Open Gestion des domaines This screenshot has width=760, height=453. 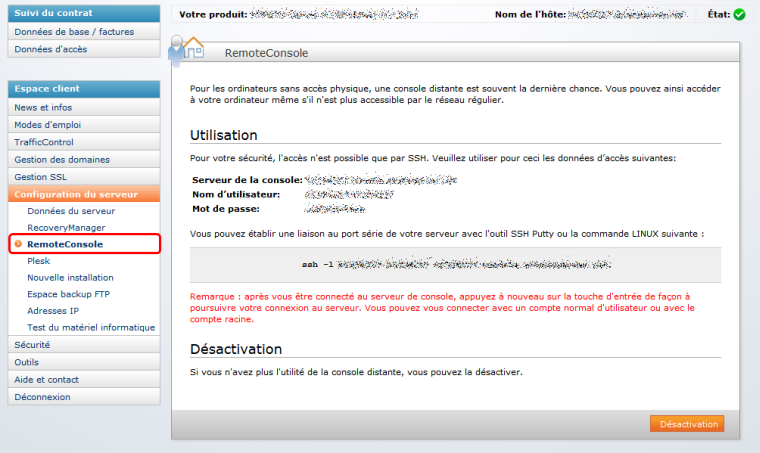[x=84, y=159]
